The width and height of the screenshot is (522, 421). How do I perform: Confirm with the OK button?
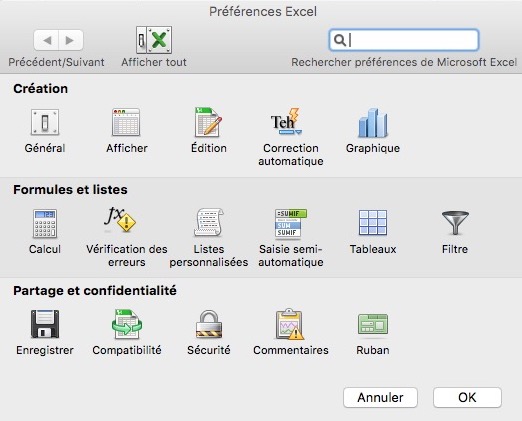[x=467, y=397]
